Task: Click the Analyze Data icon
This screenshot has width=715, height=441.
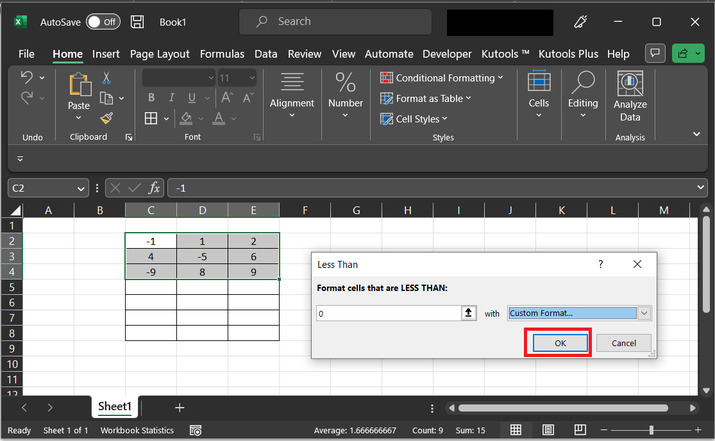Action: (629, 84)
